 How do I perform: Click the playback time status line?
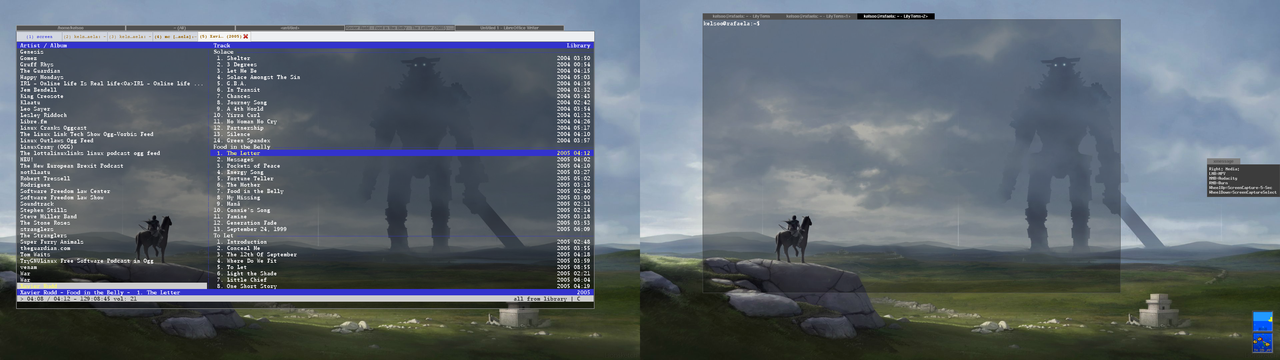coord(305,299)
